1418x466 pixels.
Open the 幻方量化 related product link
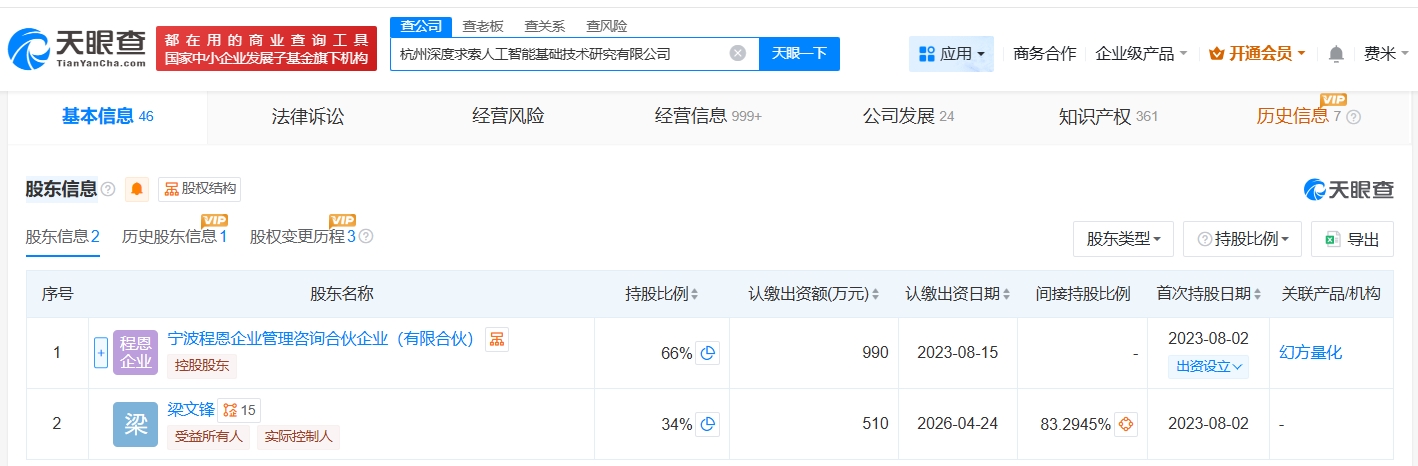[1310, 352]
